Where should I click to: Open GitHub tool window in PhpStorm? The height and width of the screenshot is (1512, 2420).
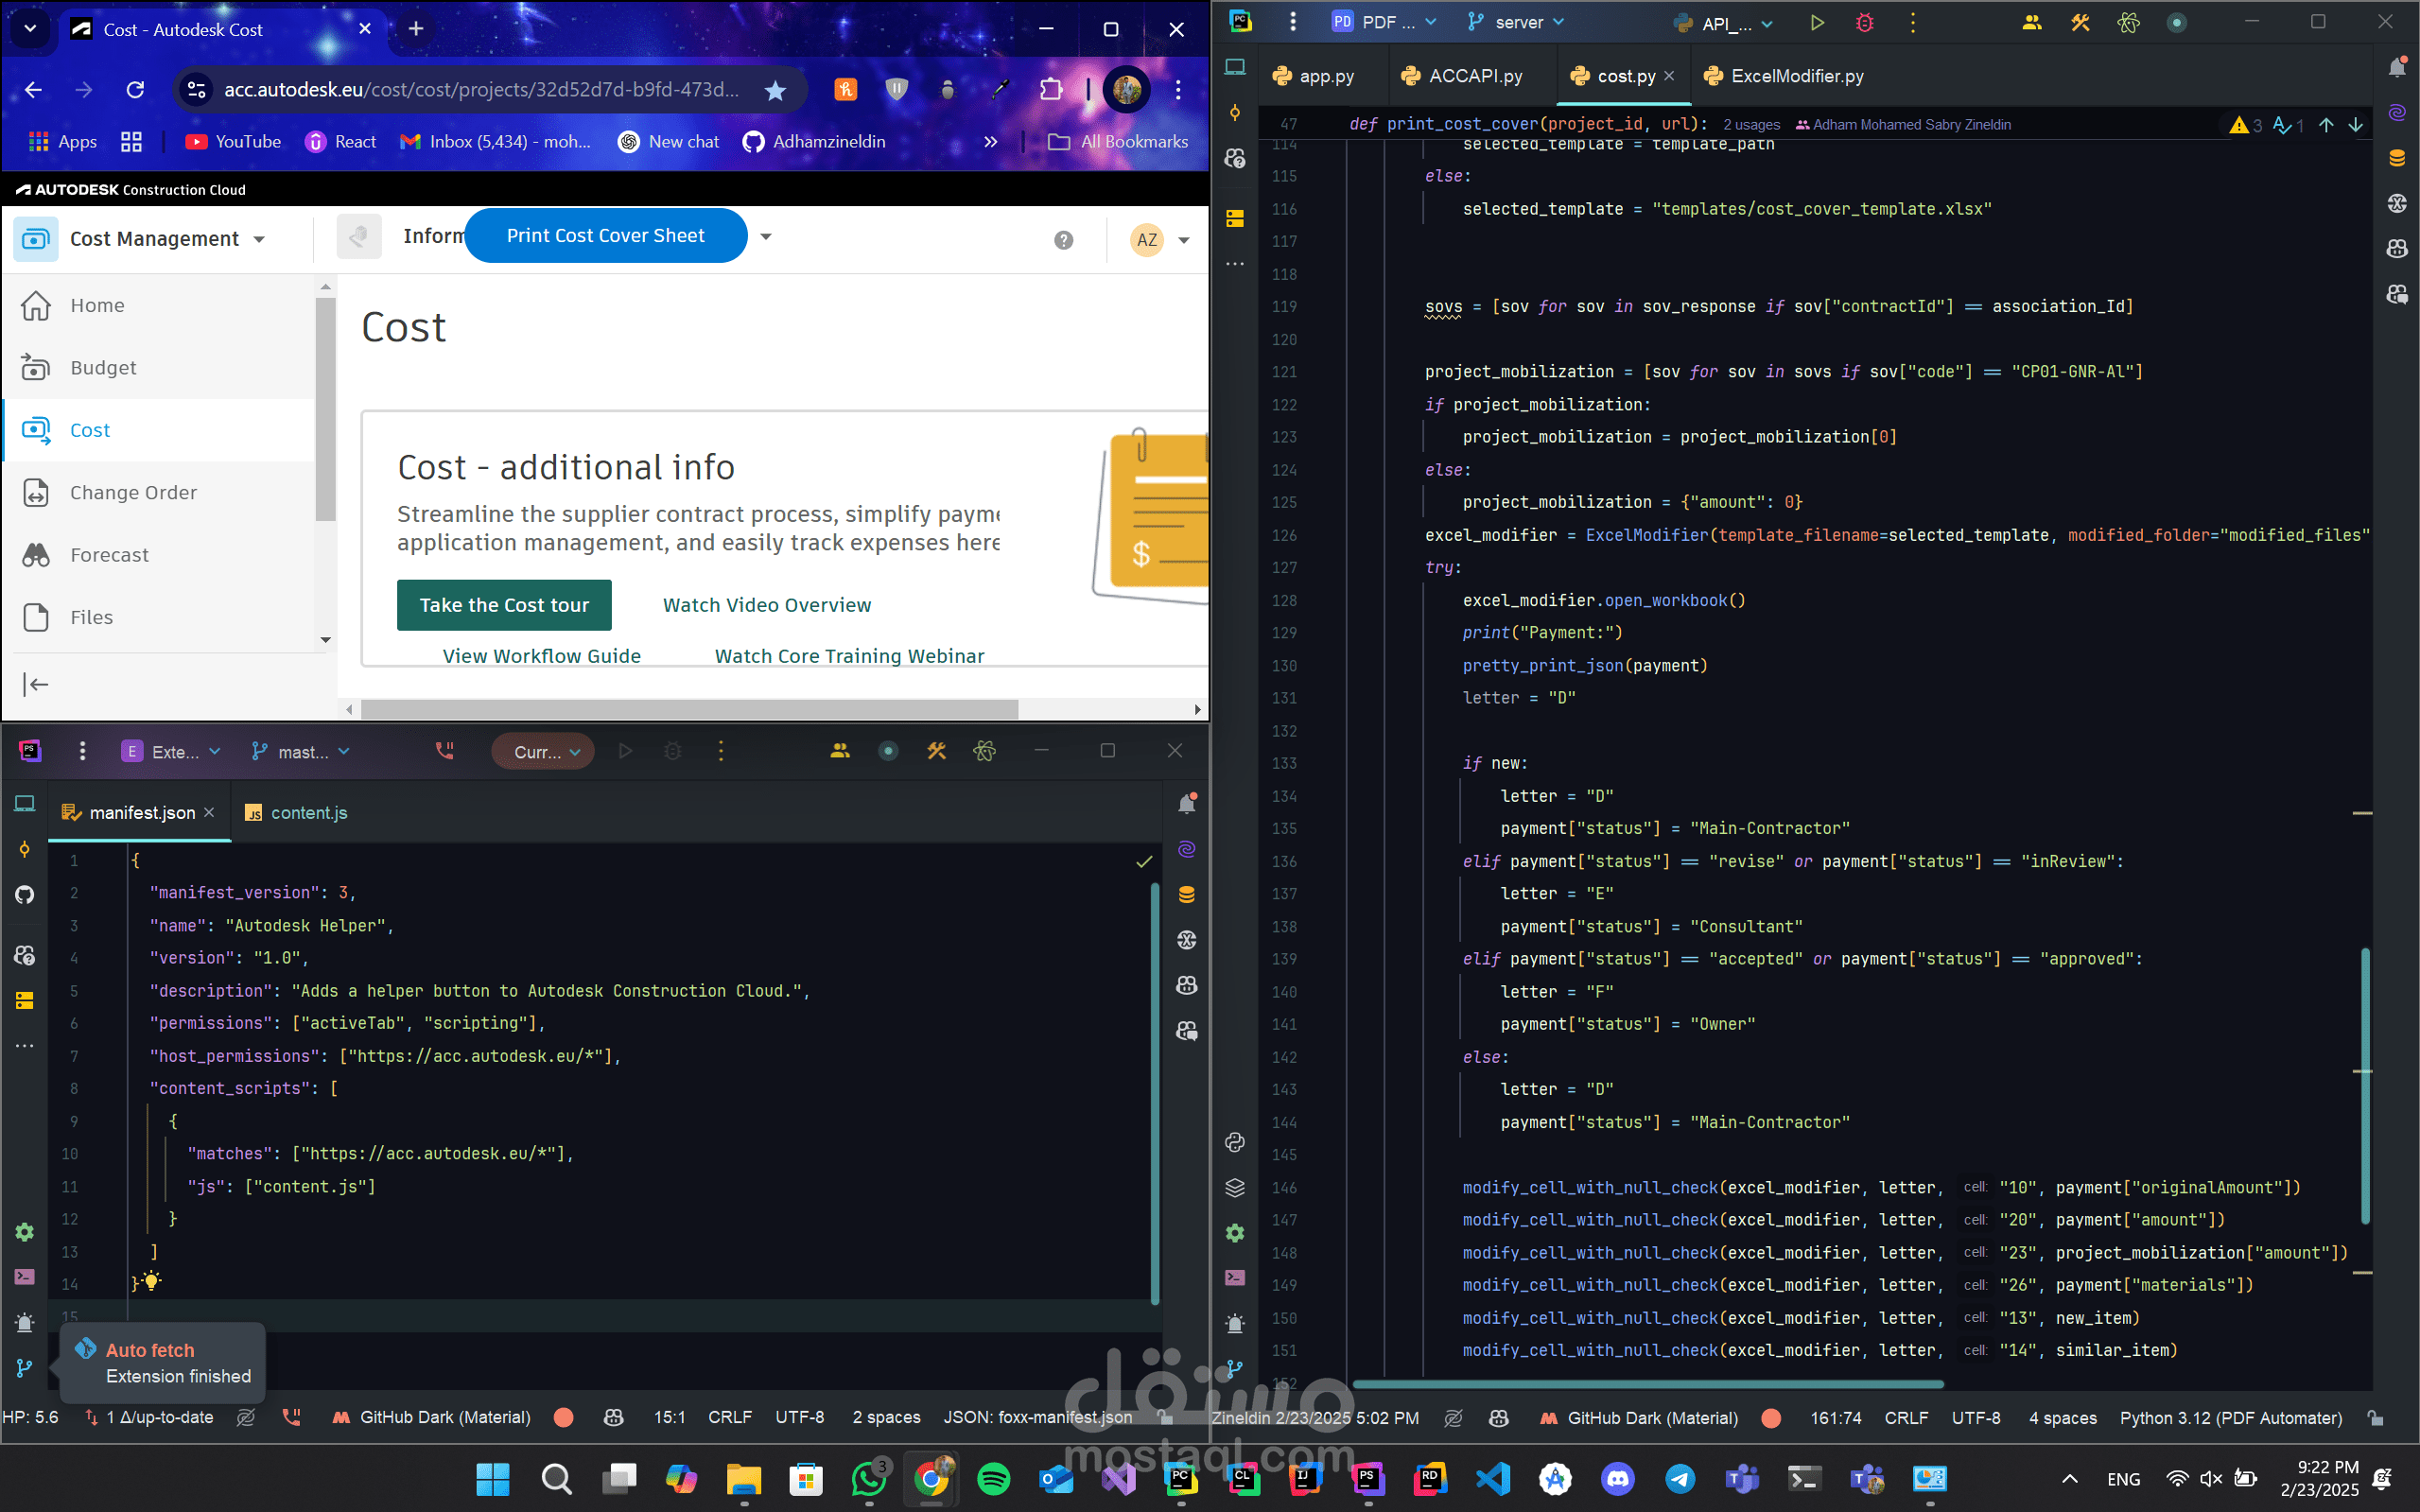click(25, 895)
